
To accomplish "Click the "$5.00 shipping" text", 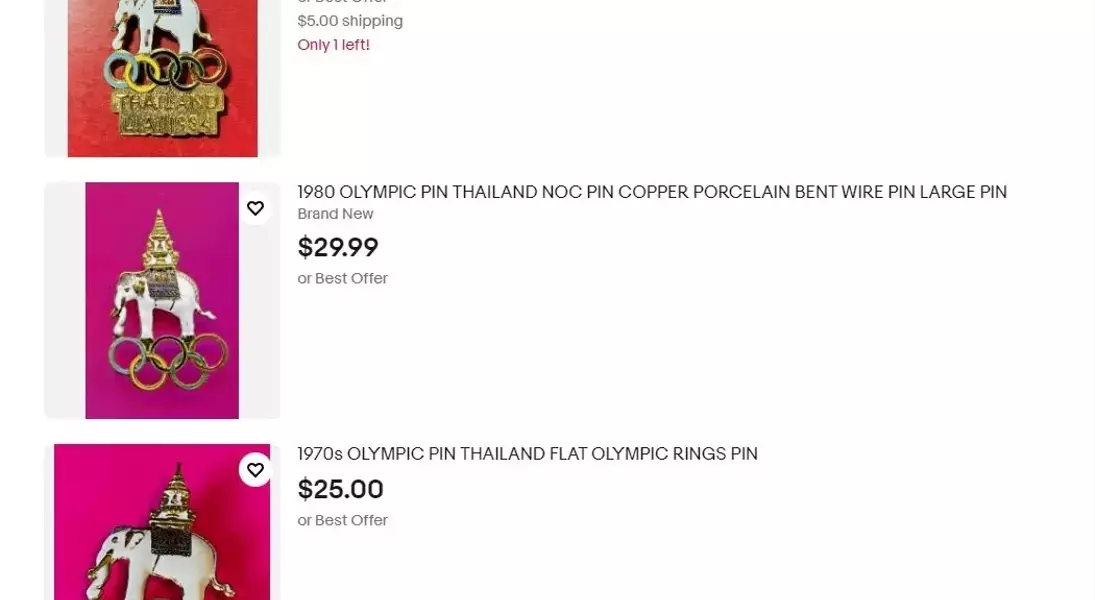I will point(350,21).
